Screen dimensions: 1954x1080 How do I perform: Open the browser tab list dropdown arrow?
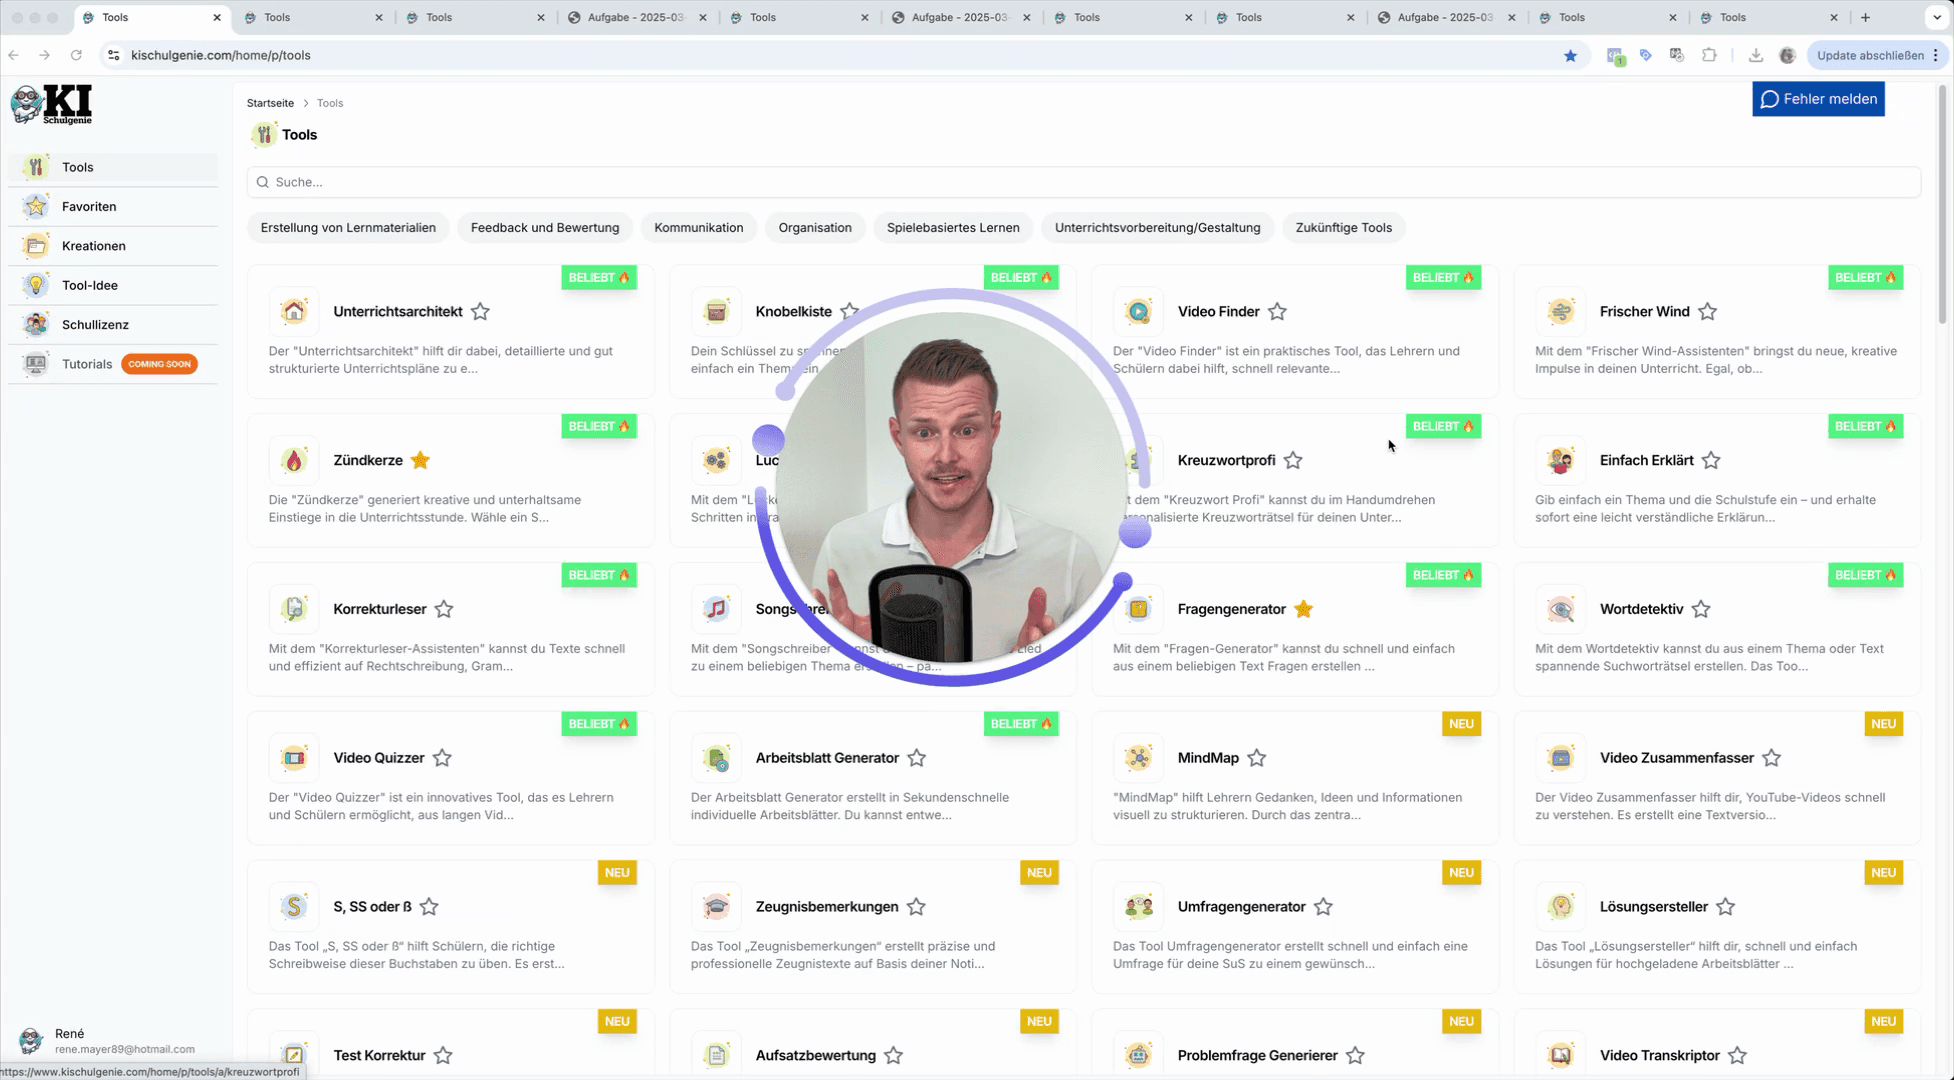click(1936, 17)
